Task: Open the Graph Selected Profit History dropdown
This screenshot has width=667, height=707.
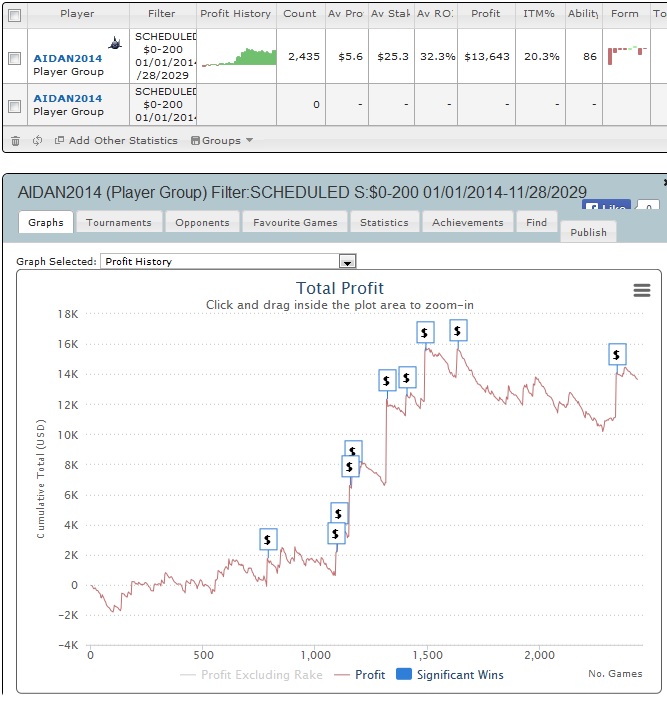Action: point(228,262)
